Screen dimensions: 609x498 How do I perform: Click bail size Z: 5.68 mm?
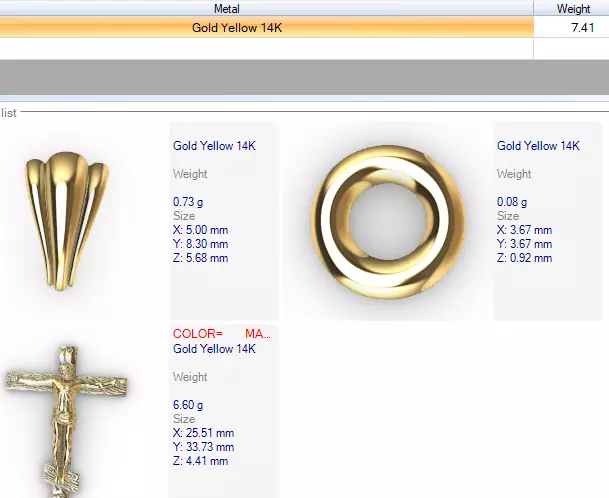pyautogui.click(x=200, y=258)
